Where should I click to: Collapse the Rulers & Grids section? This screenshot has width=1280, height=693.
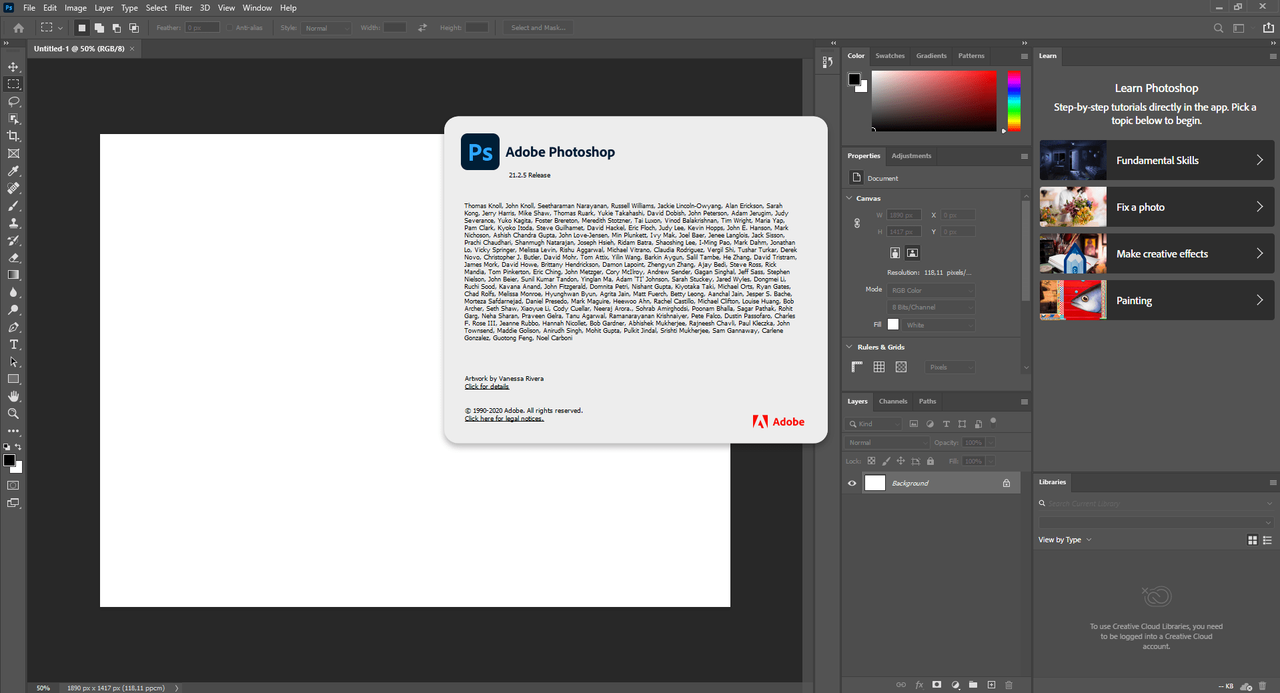click(x=849, y=347)
